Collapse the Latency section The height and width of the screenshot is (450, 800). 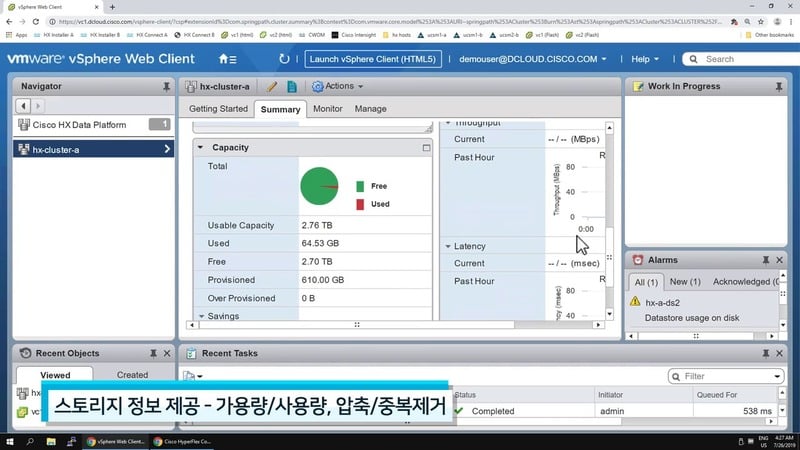(447, 246)
